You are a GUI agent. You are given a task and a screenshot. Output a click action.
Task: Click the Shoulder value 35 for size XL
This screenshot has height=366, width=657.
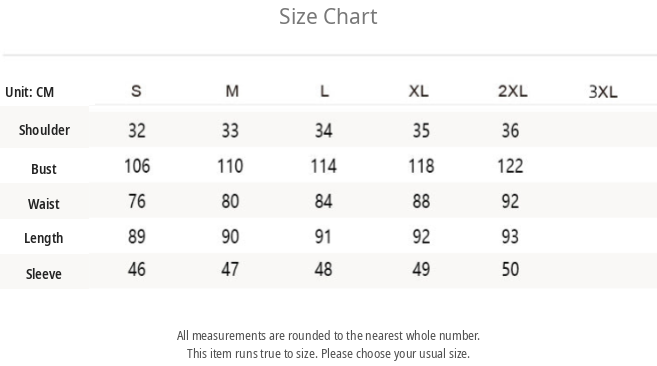[x=421, y=130]
